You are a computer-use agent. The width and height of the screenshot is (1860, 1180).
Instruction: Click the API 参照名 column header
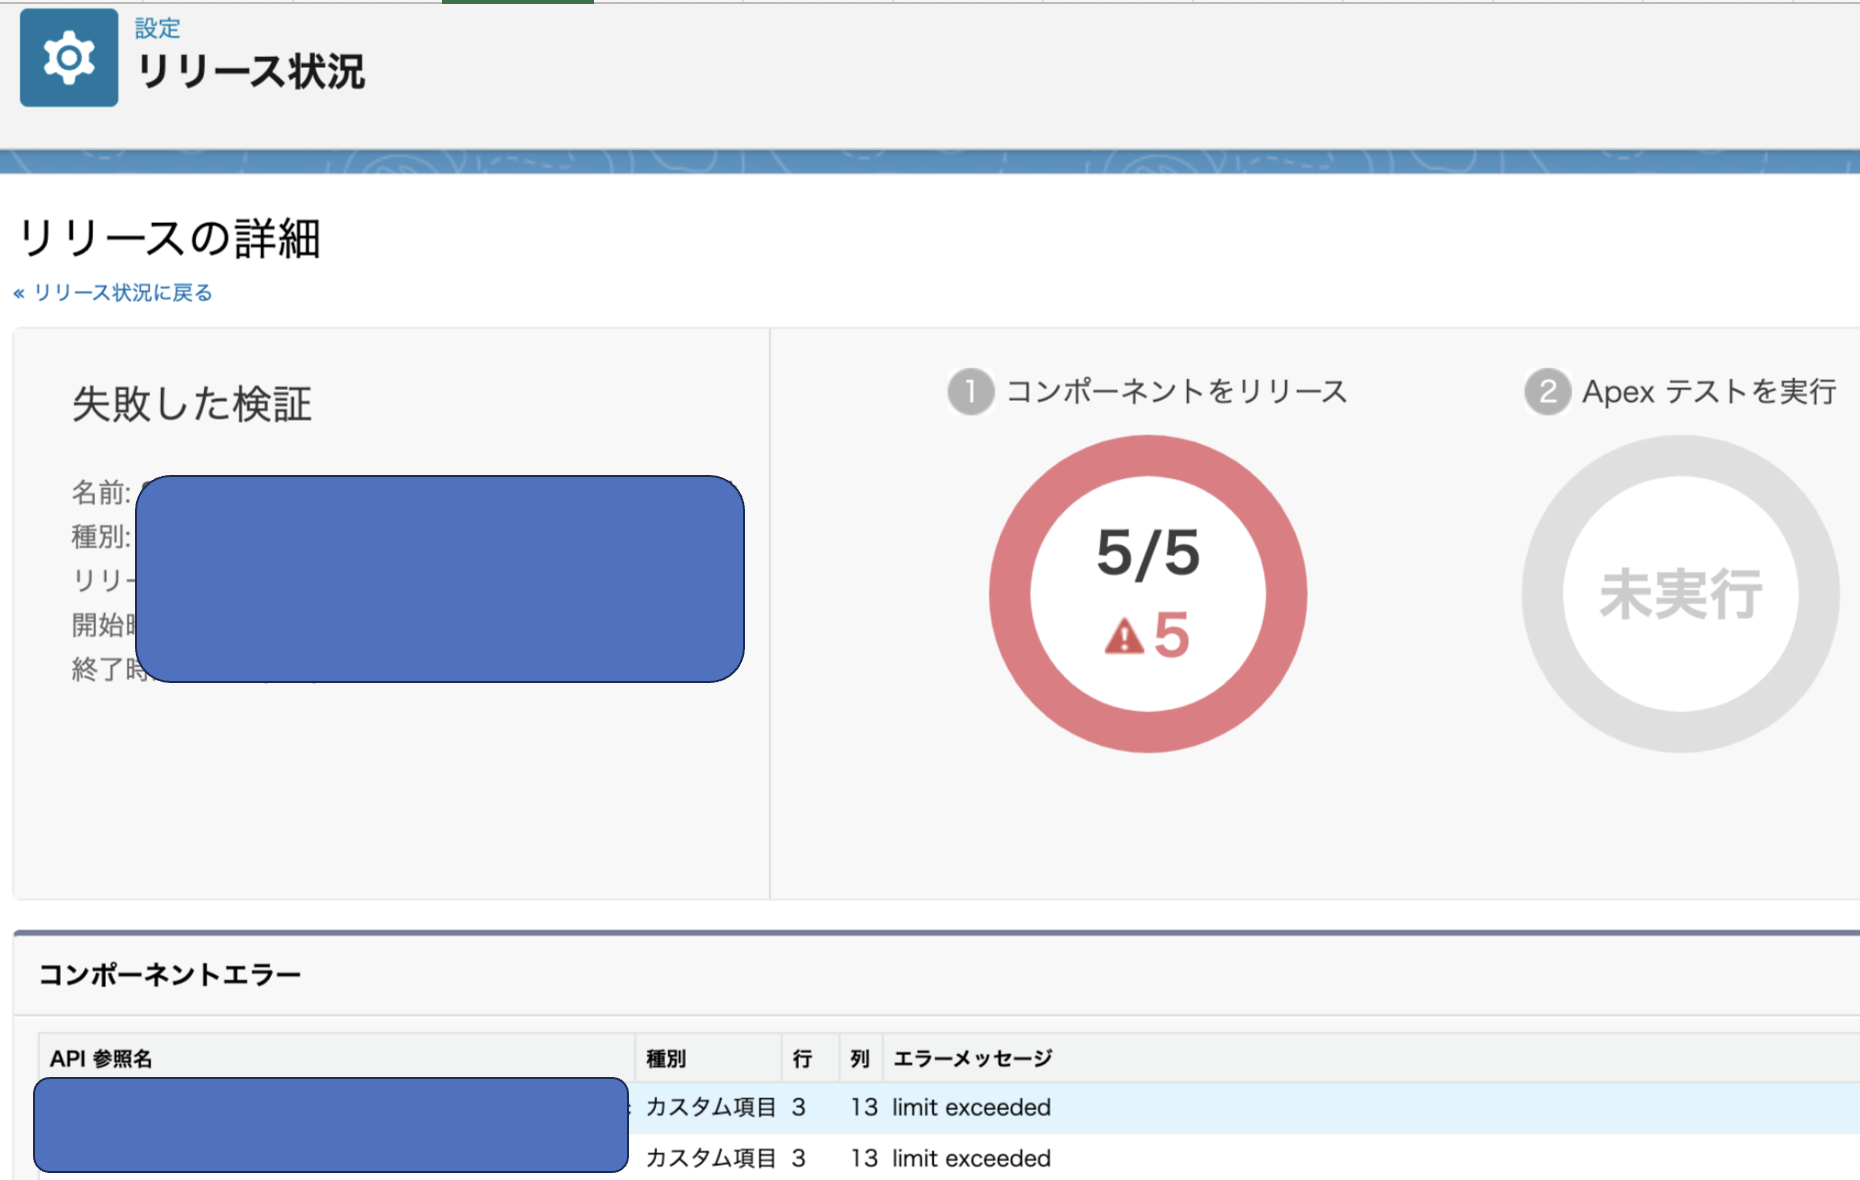click(101, 1059)
